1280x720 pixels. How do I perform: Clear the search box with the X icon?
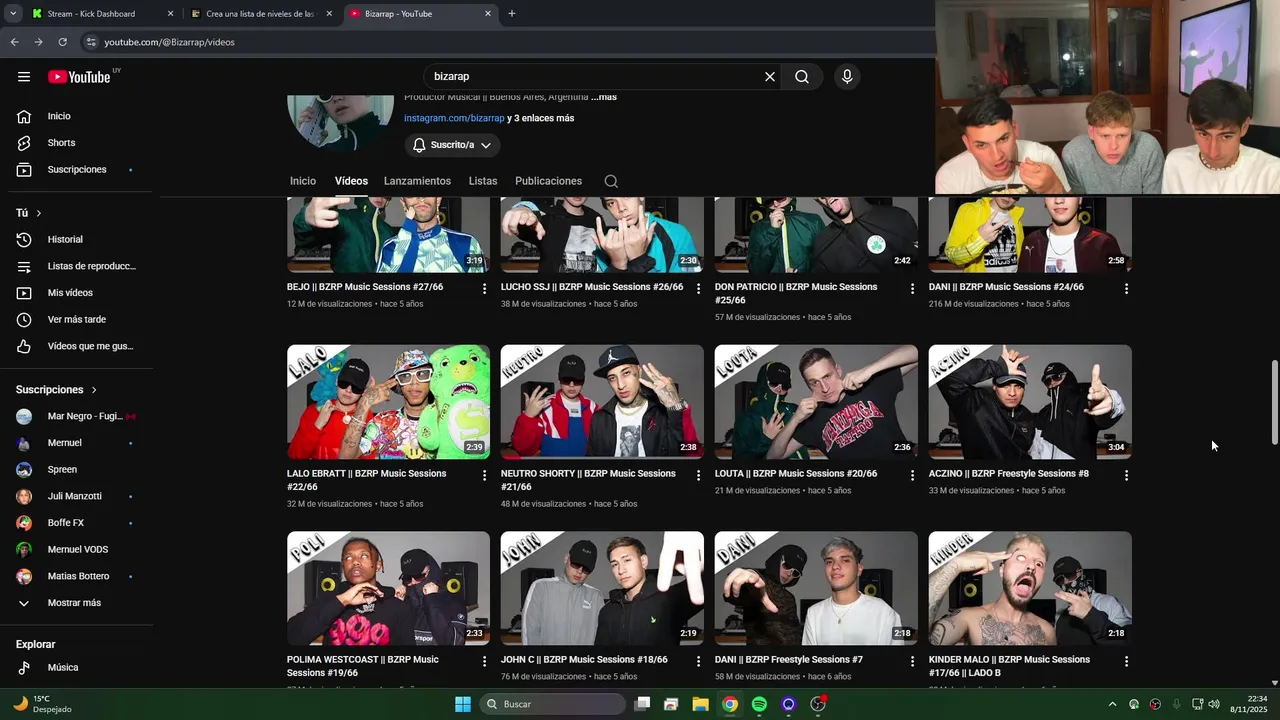pos(770,77)
